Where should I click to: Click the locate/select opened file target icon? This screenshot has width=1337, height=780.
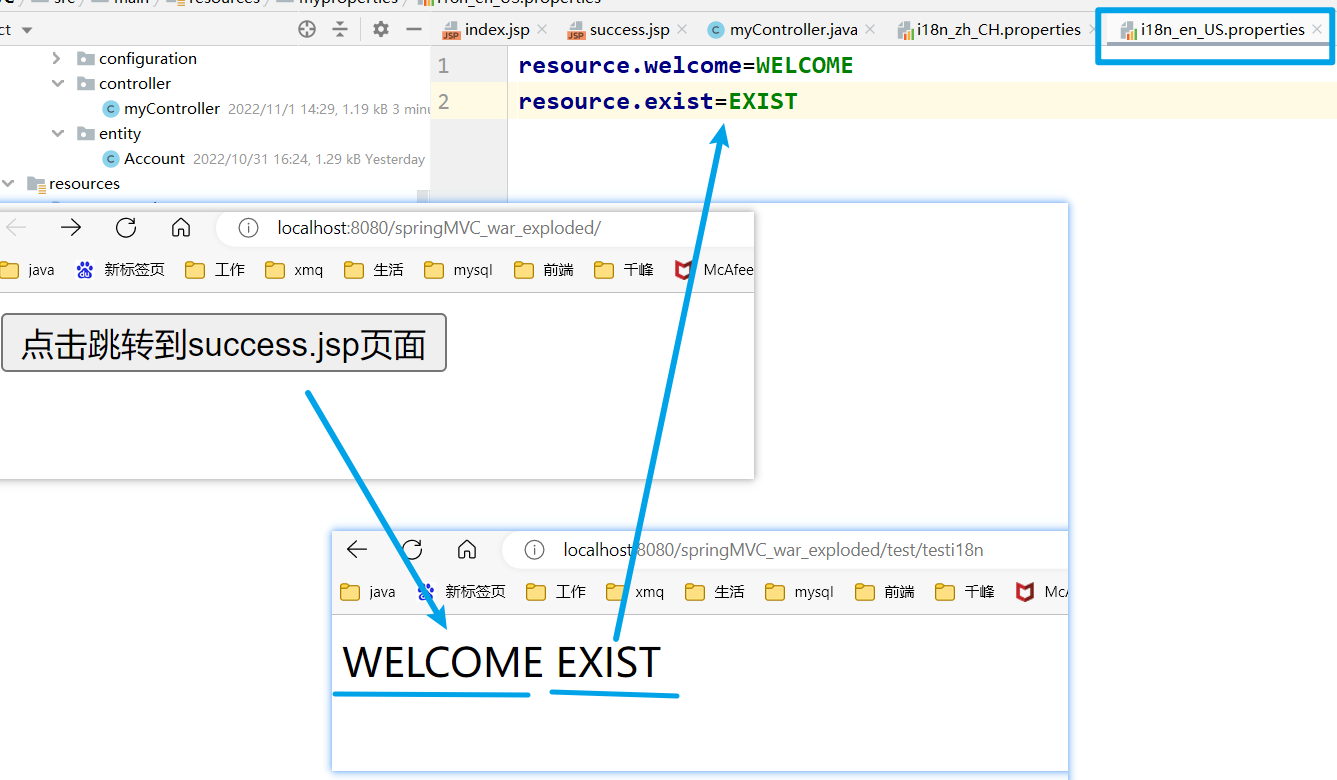coord(307,30)
